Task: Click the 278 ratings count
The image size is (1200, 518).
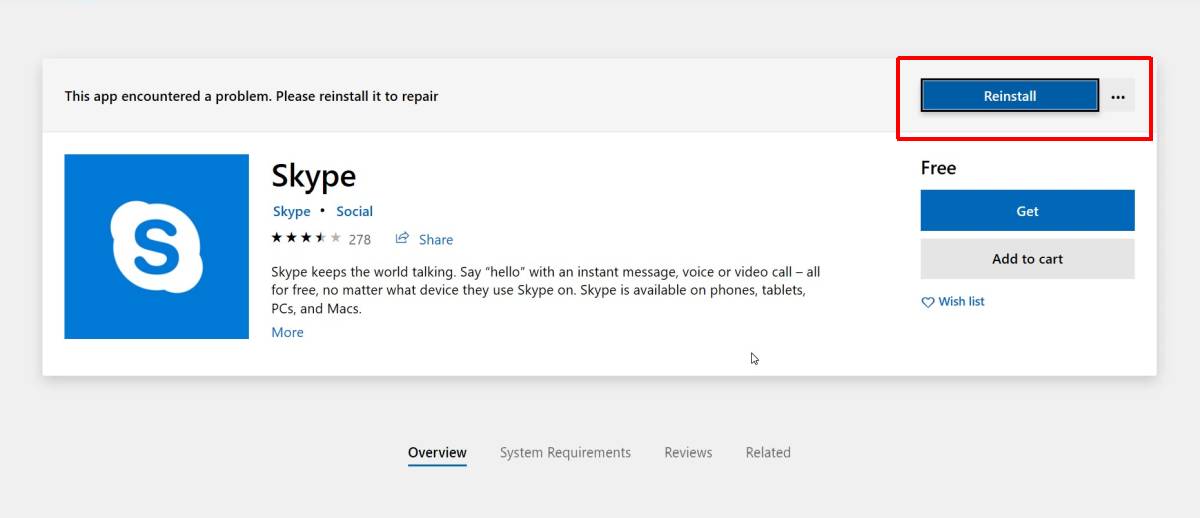Action: [359, 240]
